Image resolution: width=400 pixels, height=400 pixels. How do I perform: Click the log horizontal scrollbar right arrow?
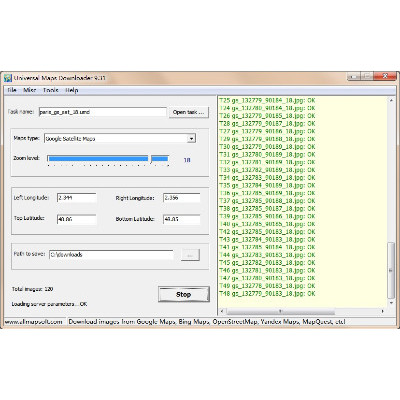point(382,311)
